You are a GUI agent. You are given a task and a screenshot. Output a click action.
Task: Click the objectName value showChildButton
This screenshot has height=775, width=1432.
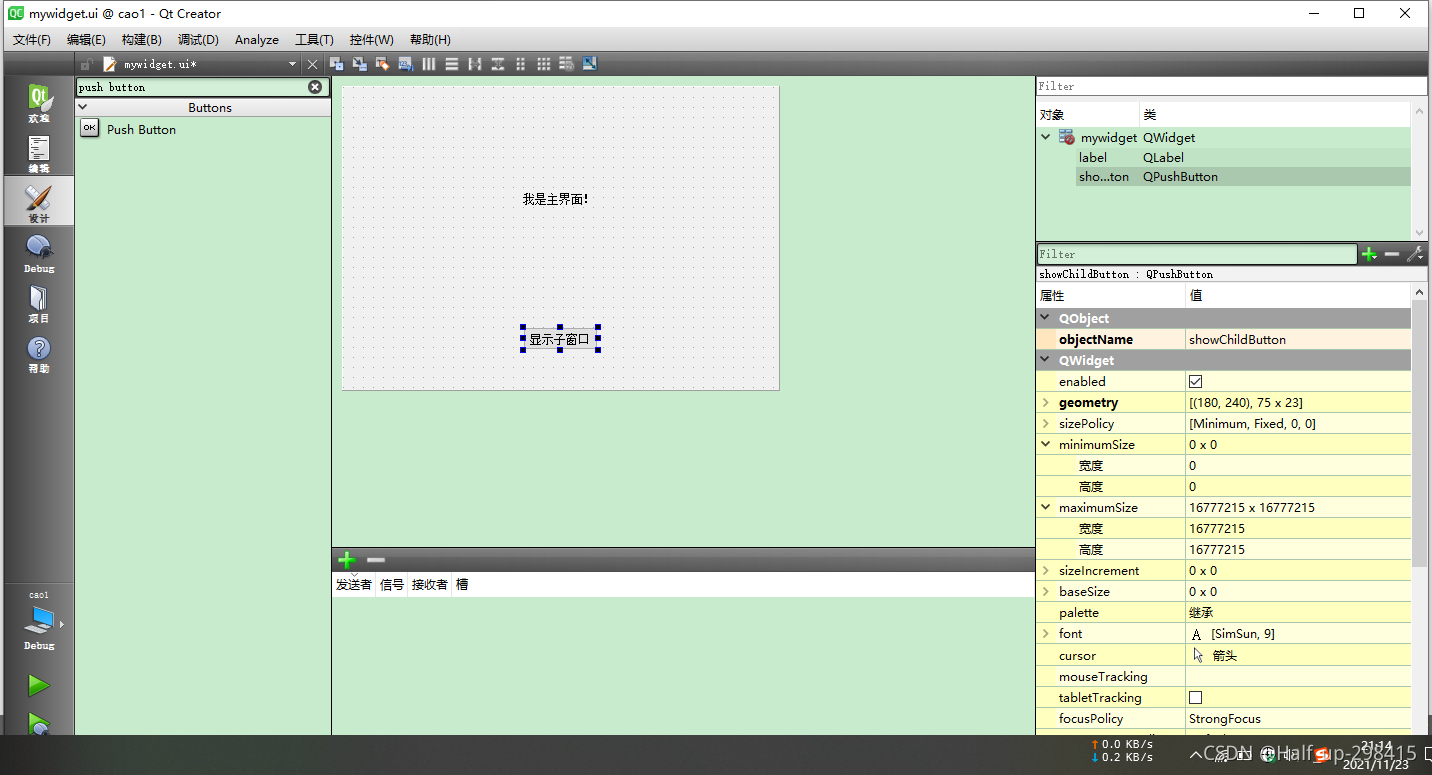pyautogui.click(x=1298, y=340)
